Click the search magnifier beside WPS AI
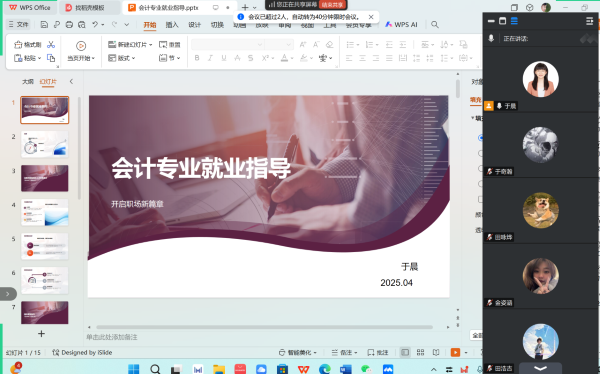 (x=435, y=24)
